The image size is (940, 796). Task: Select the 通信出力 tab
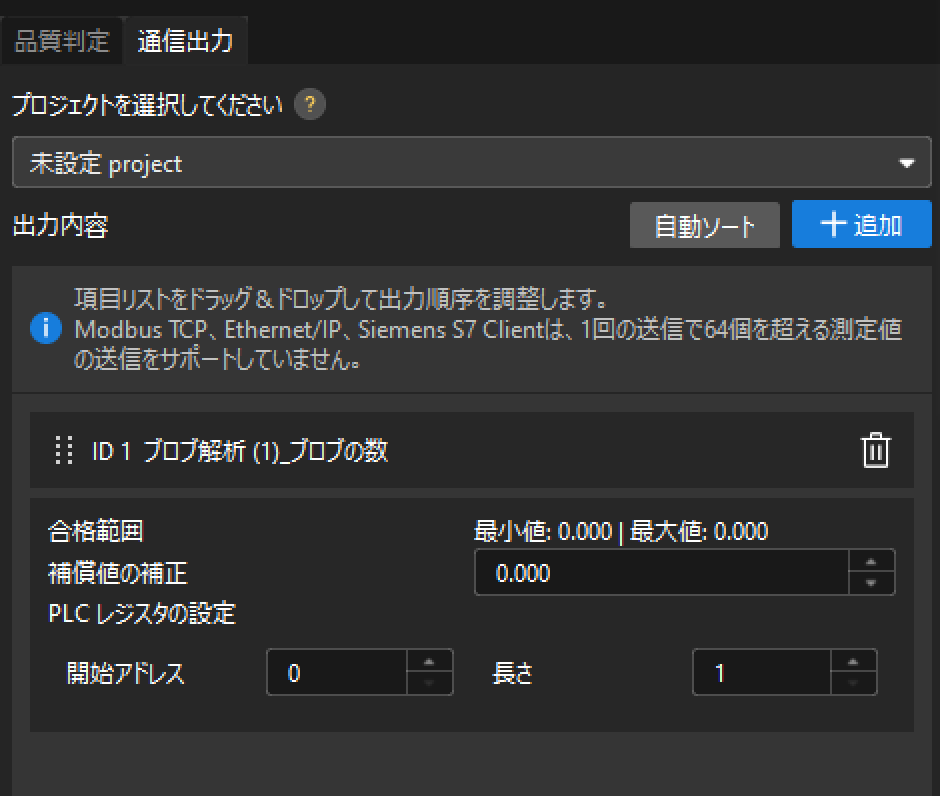click(x=185, y=41)
